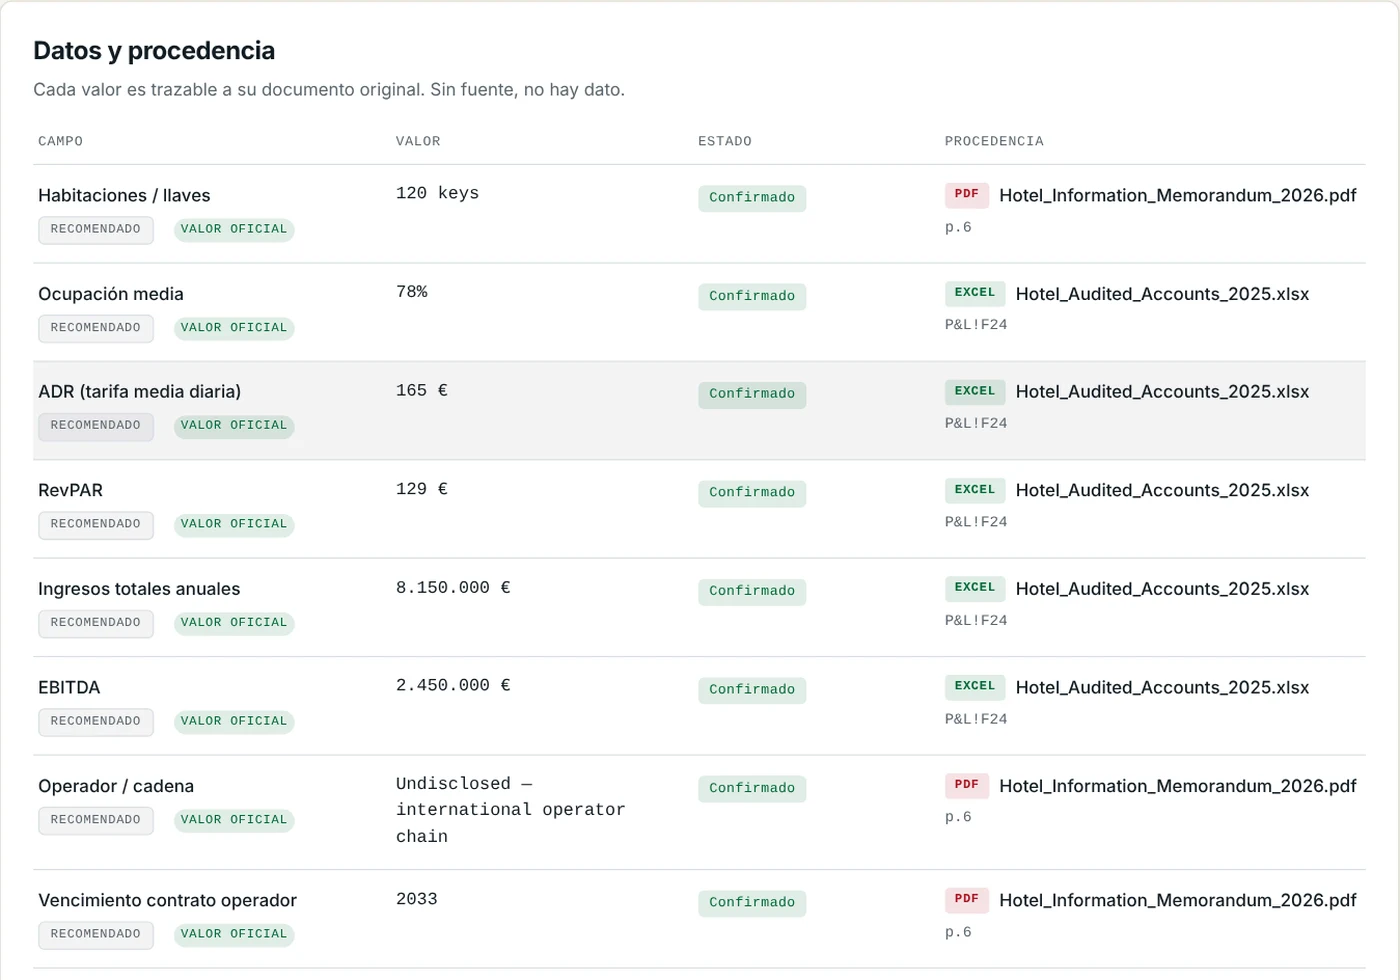This screenshot has width=1400, height=980.
Task: Click 'P&L!F24' reference in EBITDA row
Action: (976, 719)
